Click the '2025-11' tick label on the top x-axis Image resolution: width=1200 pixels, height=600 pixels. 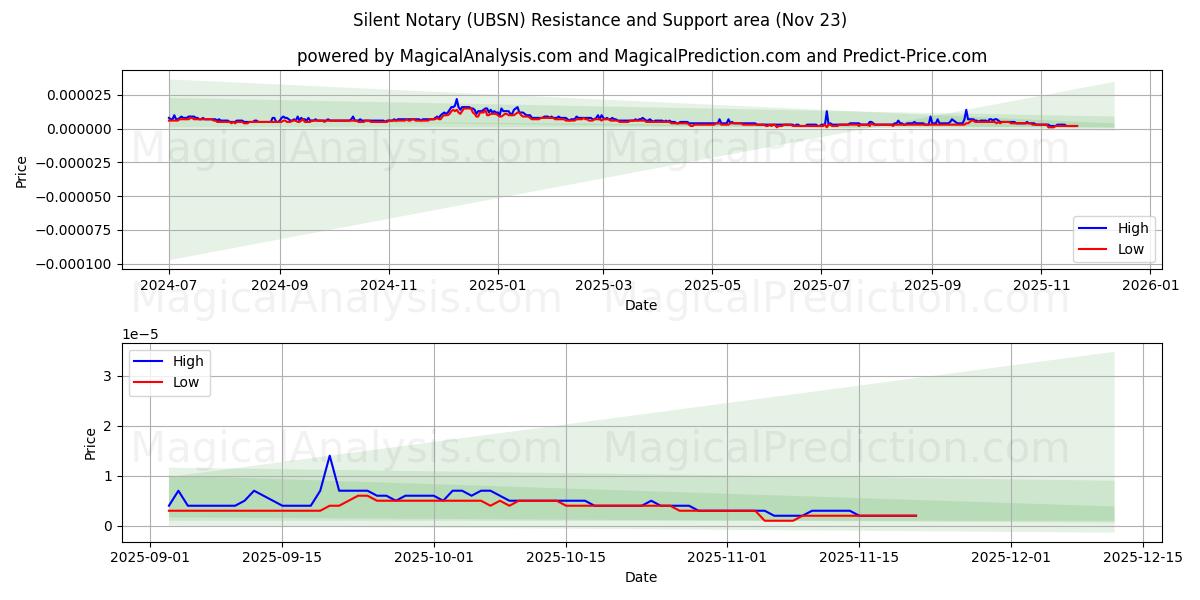(1041, 286)
